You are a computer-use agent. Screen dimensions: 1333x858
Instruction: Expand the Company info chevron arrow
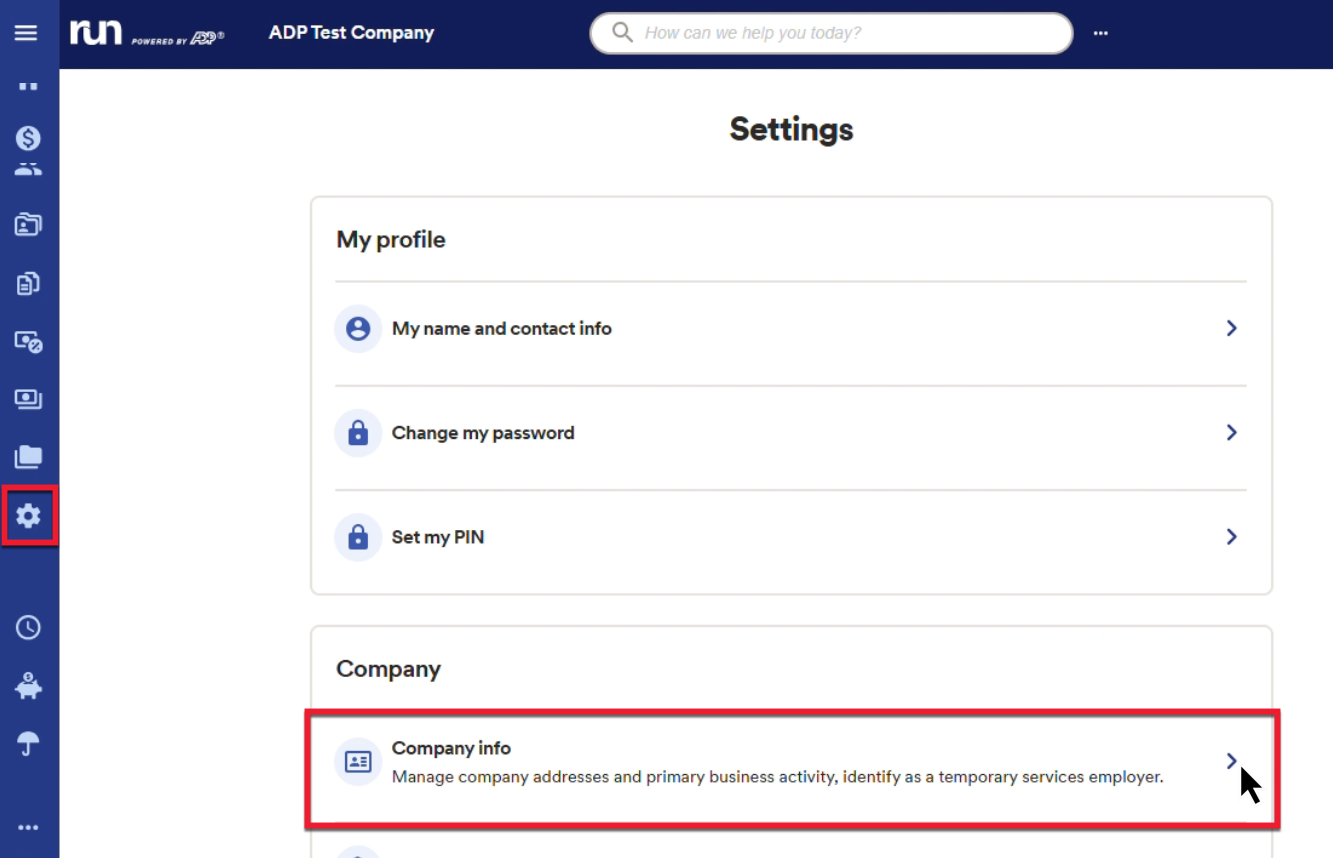point(1232,761)
